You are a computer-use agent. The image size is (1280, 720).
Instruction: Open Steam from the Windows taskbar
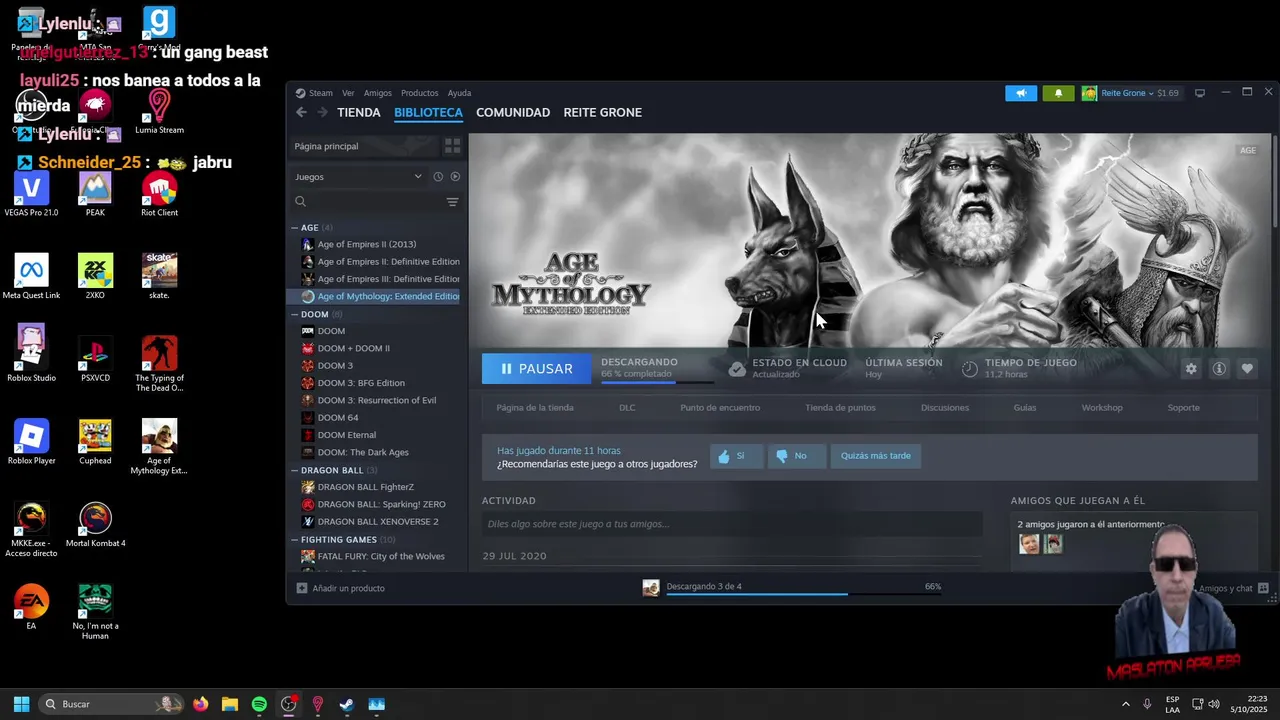pyautogui.click(x=347, y=704)
